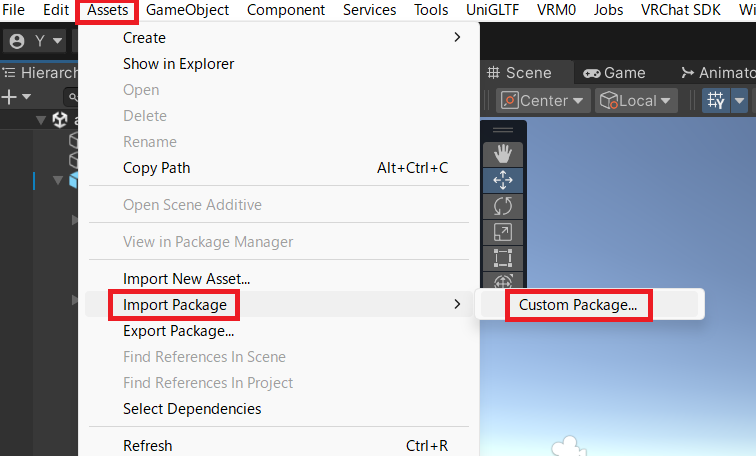The width and height of the screenshot is (756, 456).
Task: Toggle grid snapping button
Action: coord(716,100)
